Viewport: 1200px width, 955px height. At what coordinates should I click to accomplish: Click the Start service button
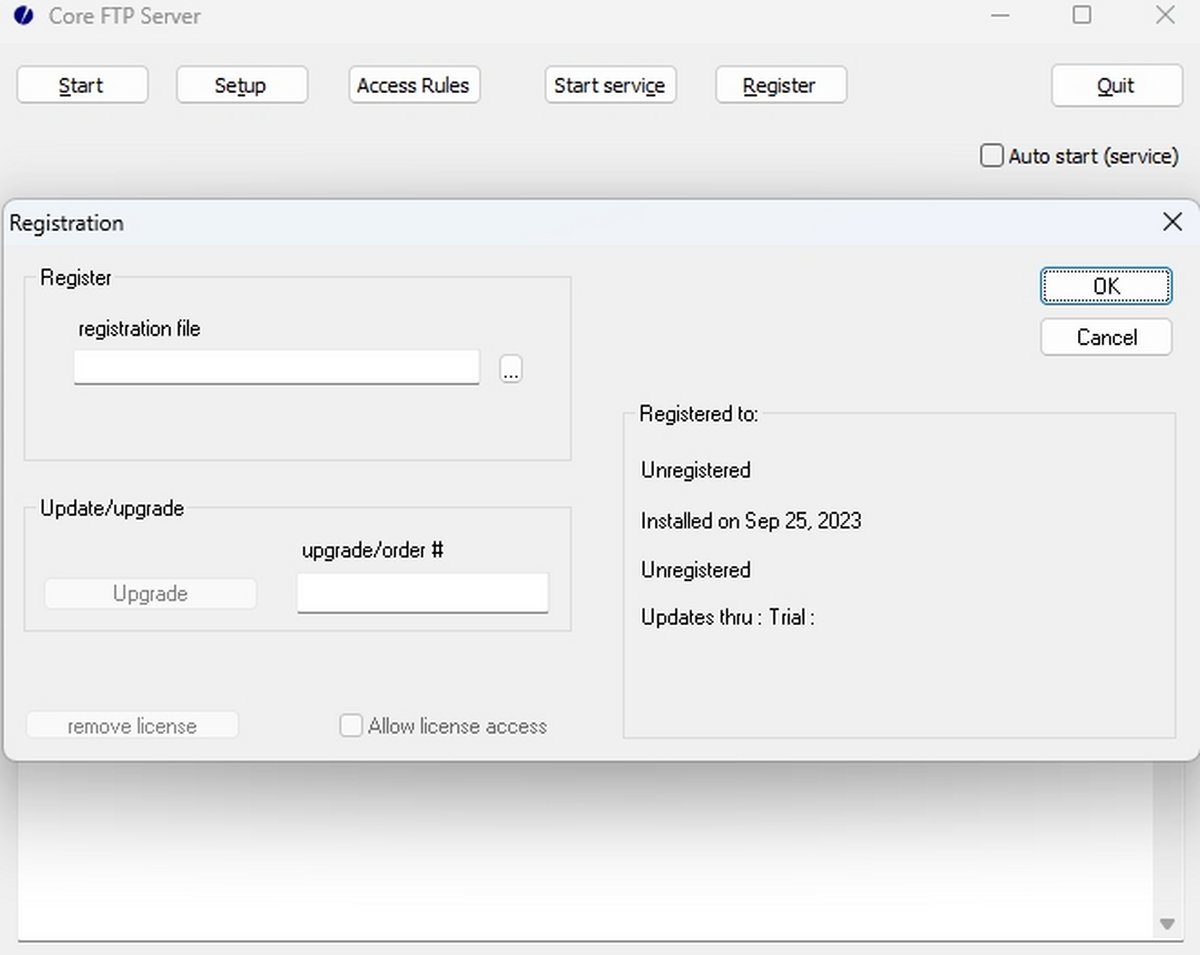point(609,85)
